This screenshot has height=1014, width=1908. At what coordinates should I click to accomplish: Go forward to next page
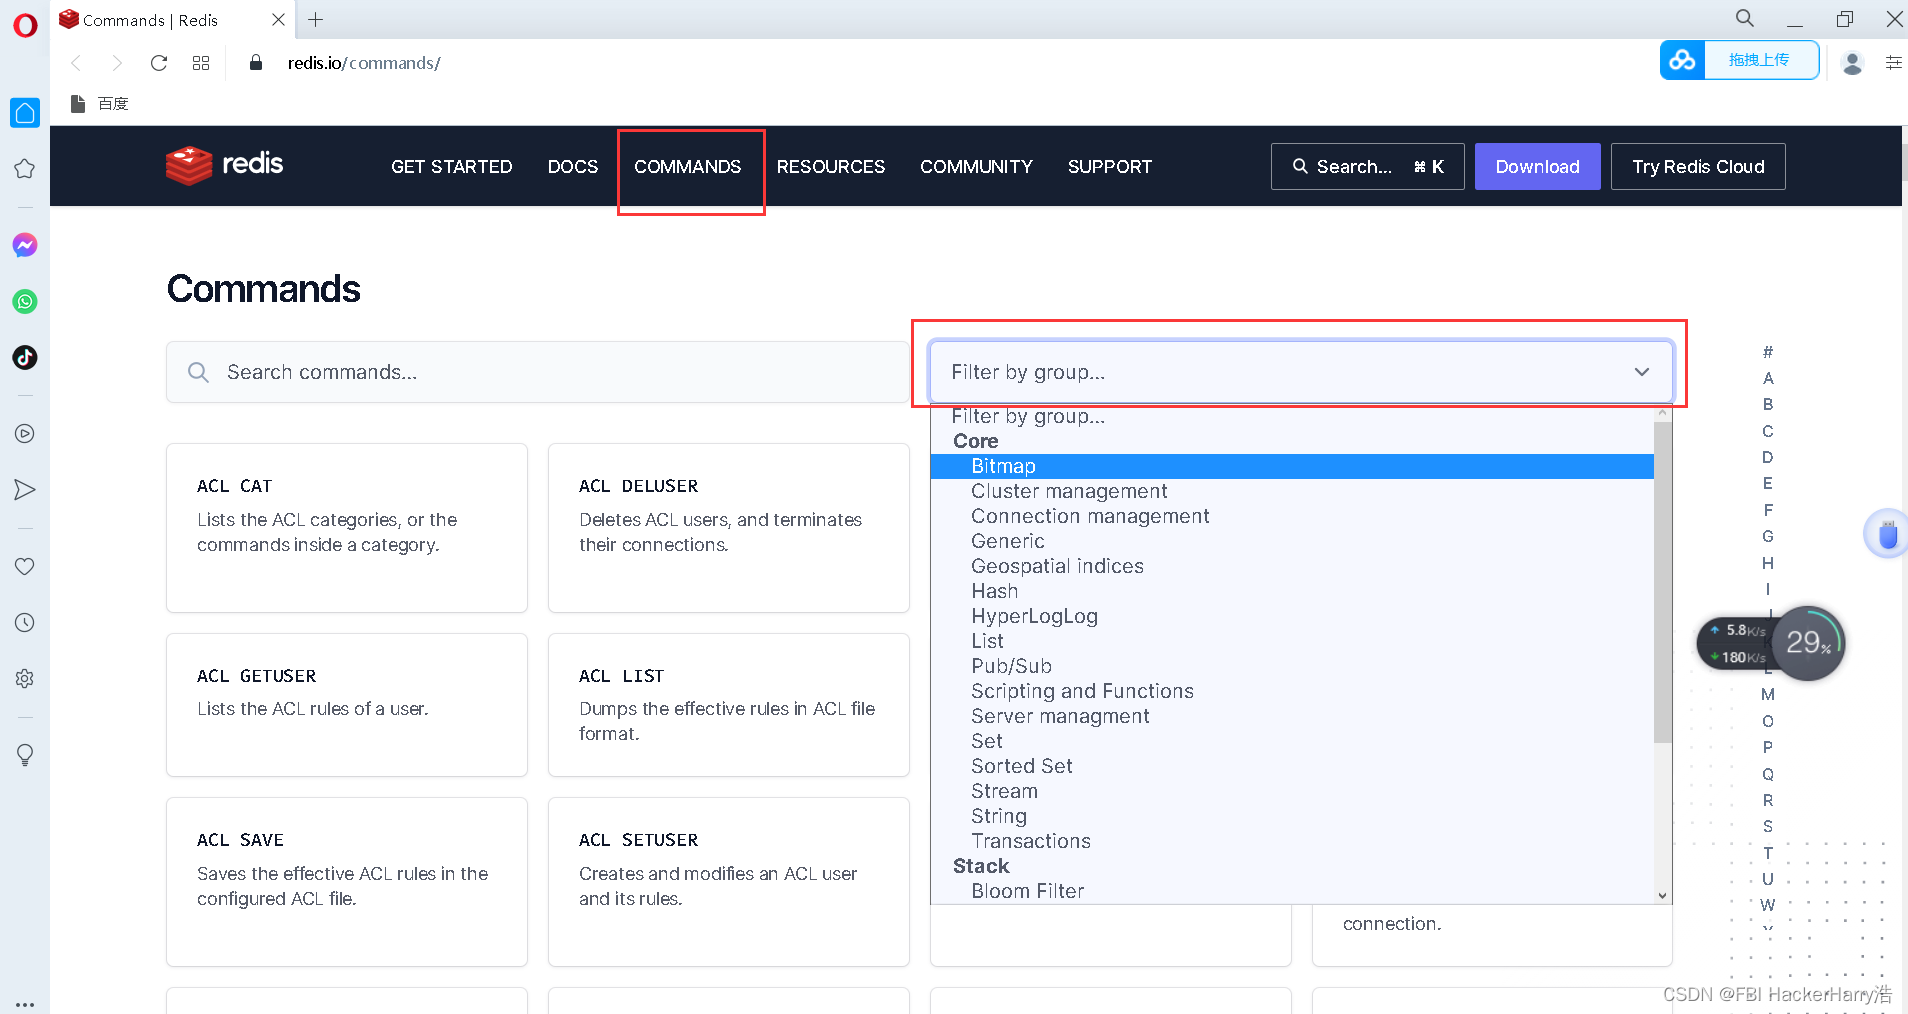(x=117, y=63)
